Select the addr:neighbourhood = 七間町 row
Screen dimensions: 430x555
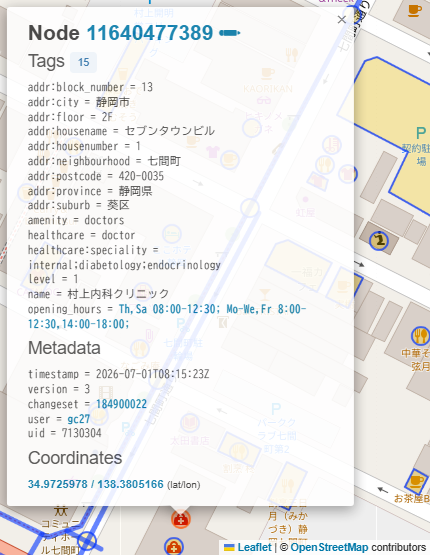tap(104, 161)
